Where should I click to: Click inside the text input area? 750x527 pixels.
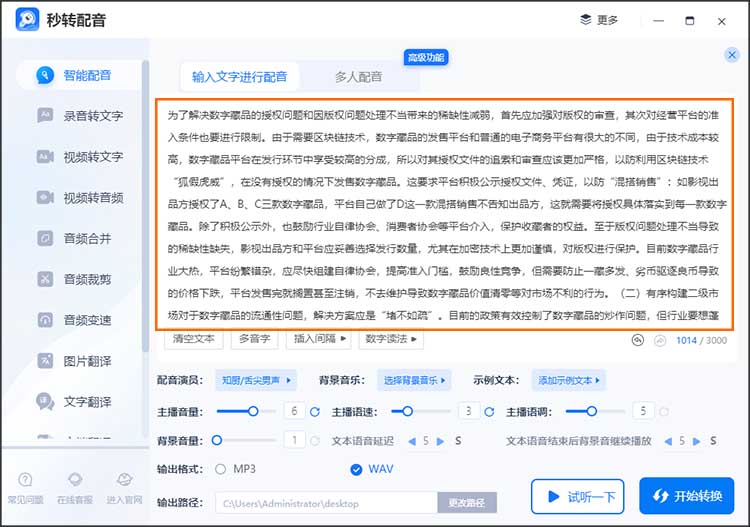tap(444, 214)
